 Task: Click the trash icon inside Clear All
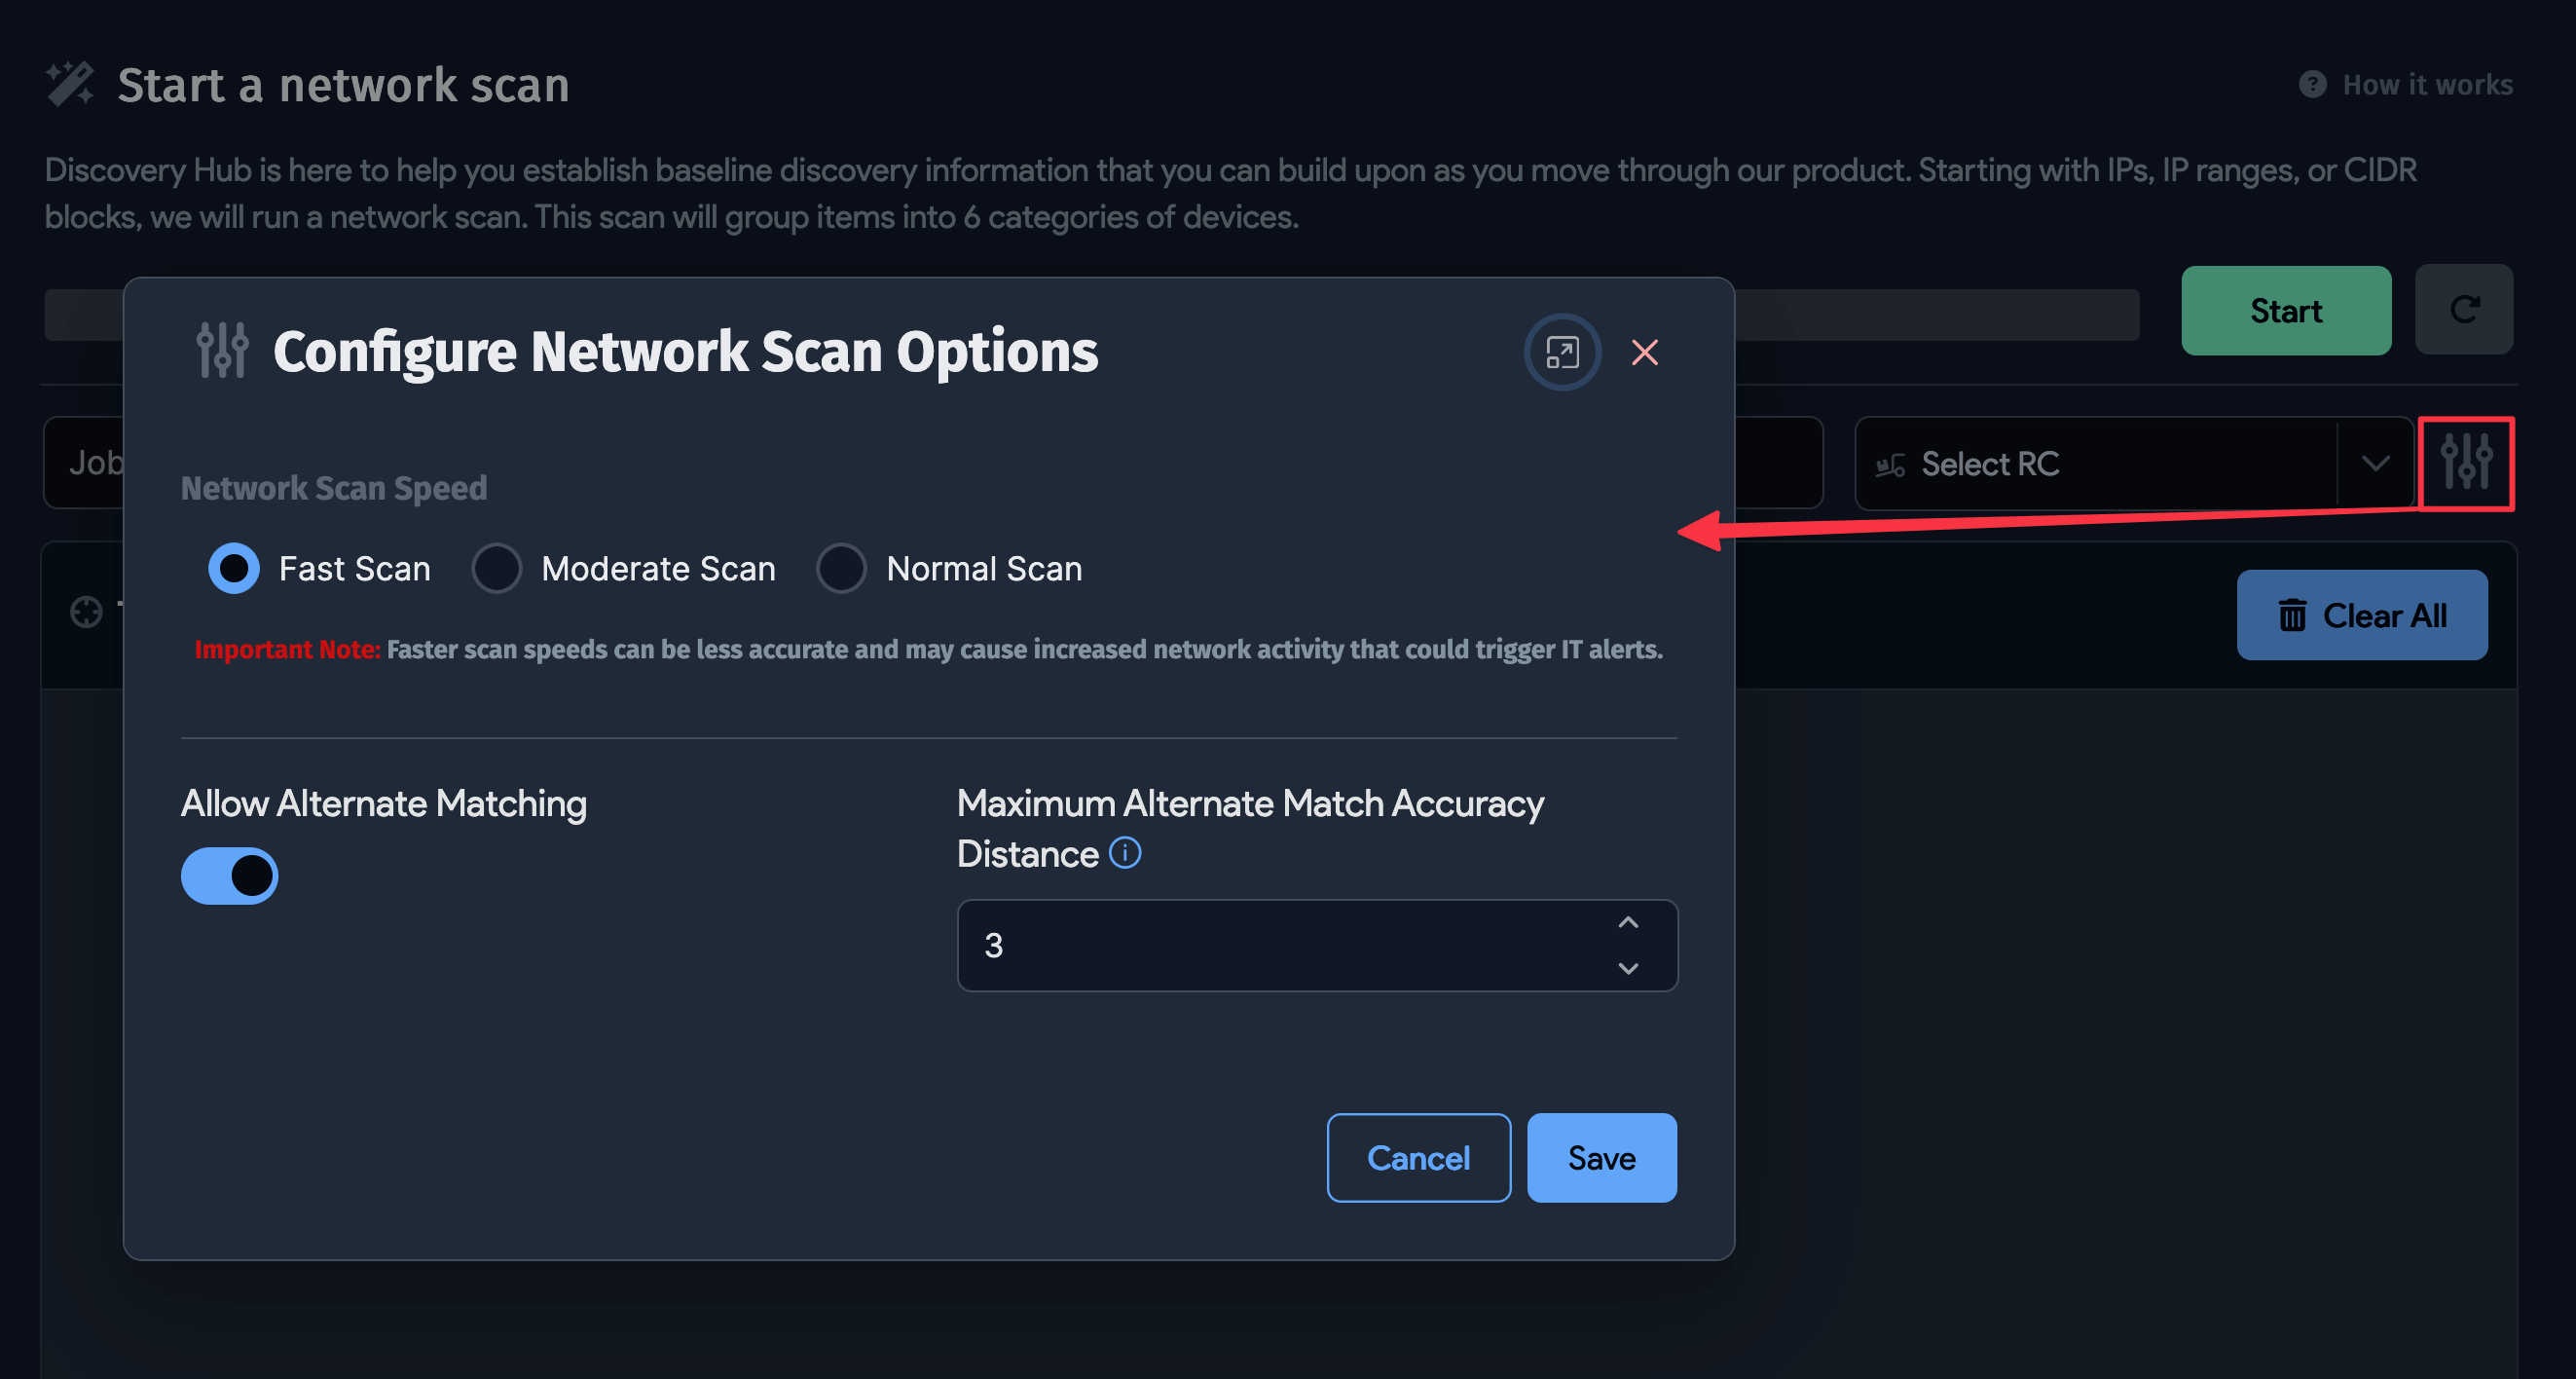(2292, 615)
